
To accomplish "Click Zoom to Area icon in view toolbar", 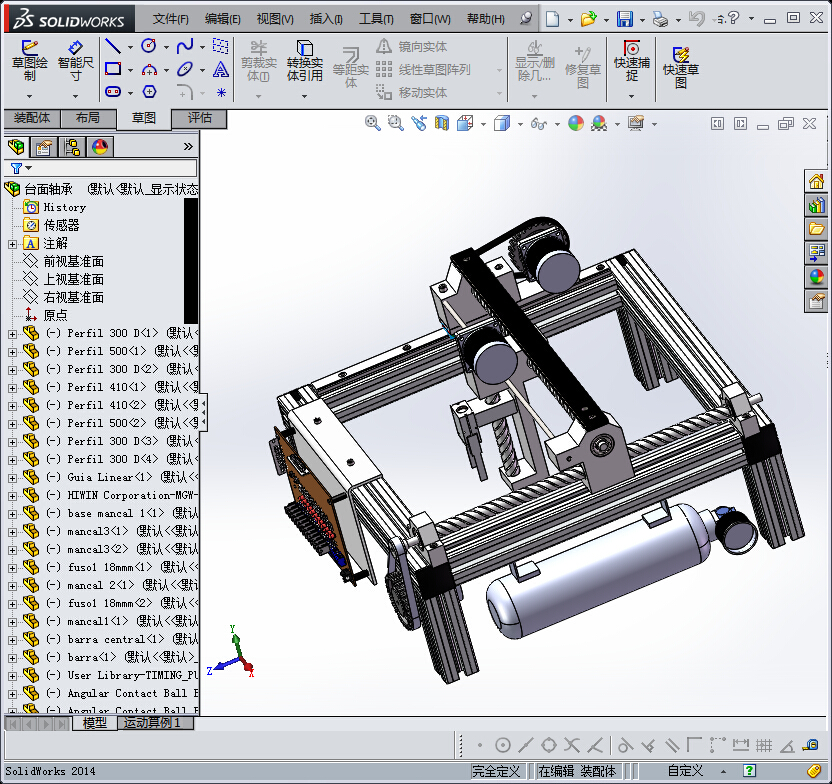I will 395,124.
